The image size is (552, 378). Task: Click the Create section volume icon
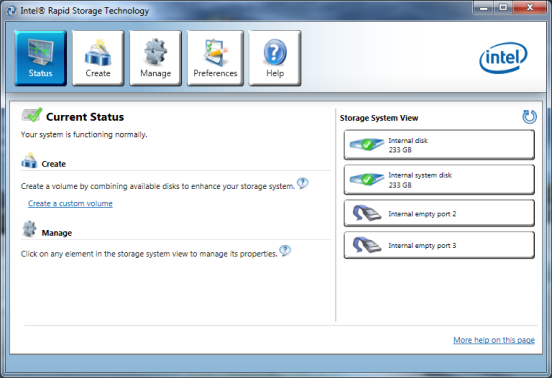[x=29, y=160]
